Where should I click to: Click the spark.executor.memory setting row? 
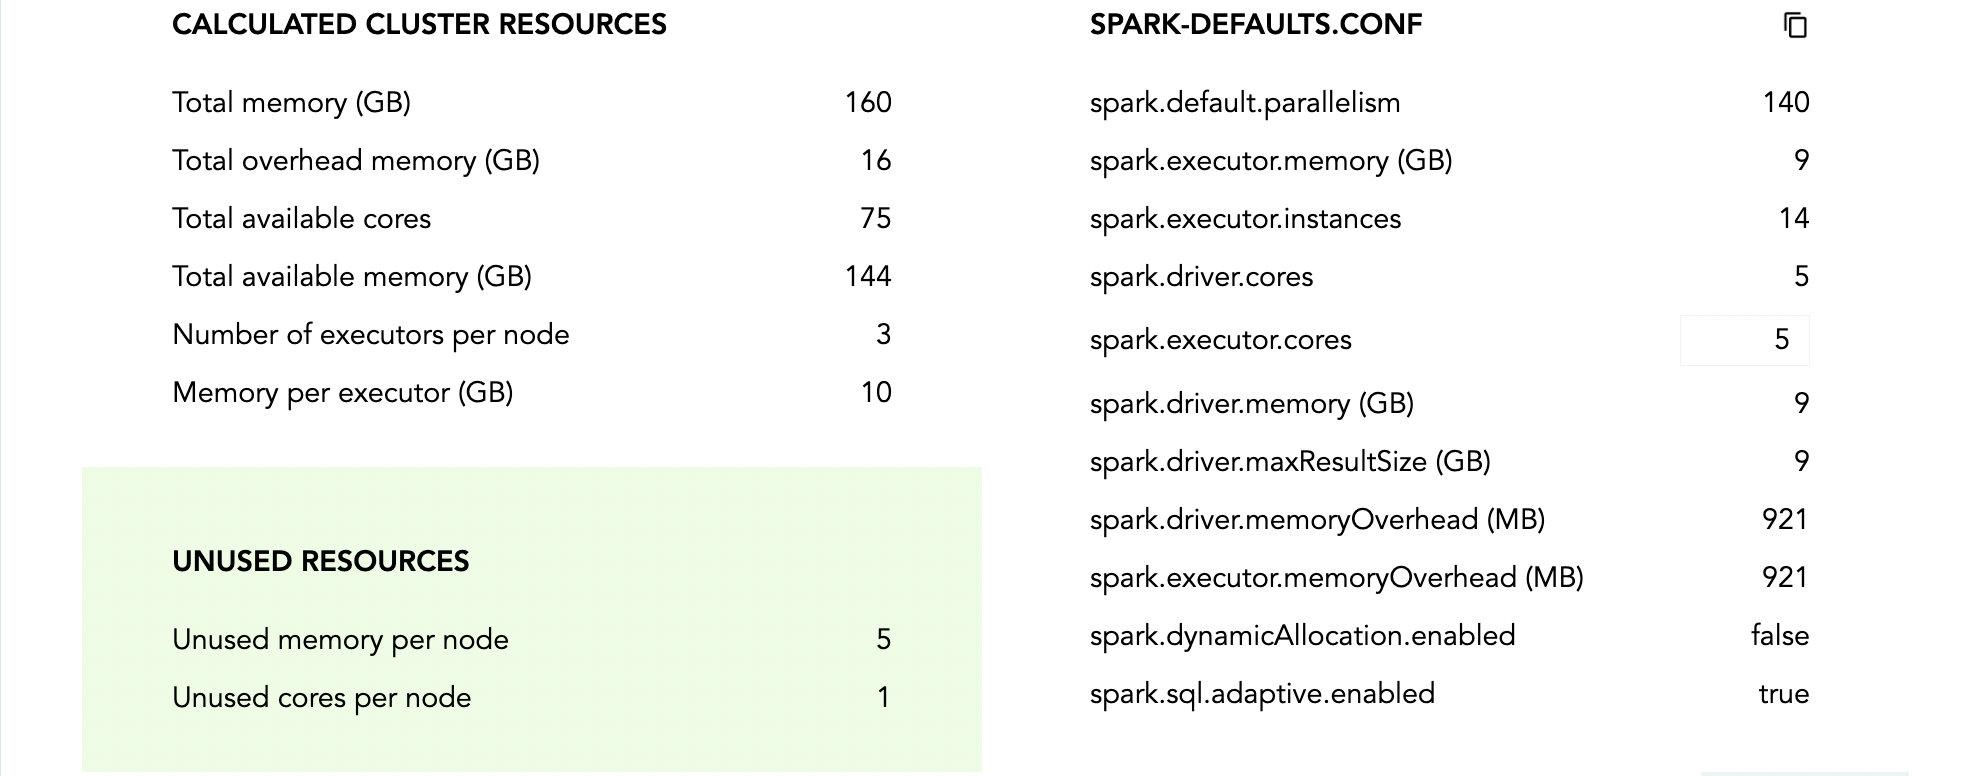(1270, 160)
